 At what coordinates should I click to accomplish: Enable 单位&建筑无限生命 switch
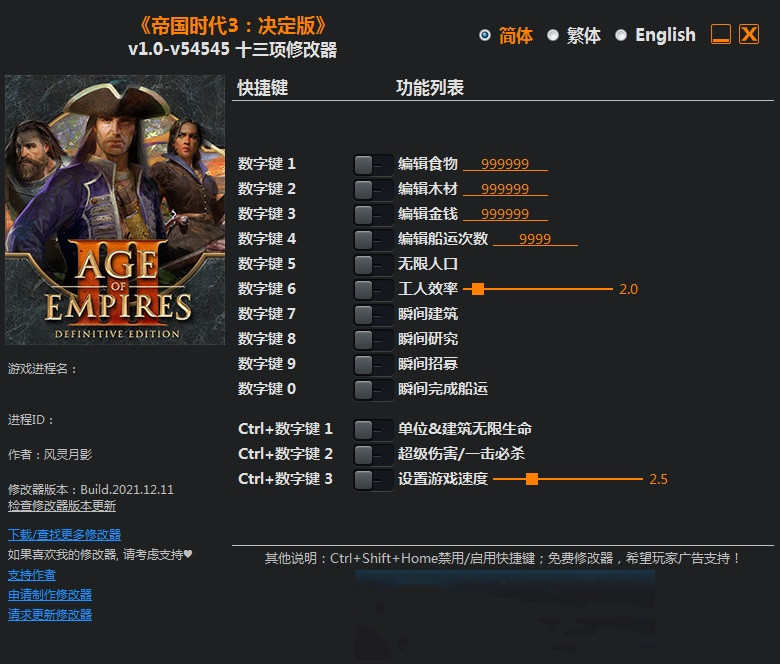click(373, 429)
